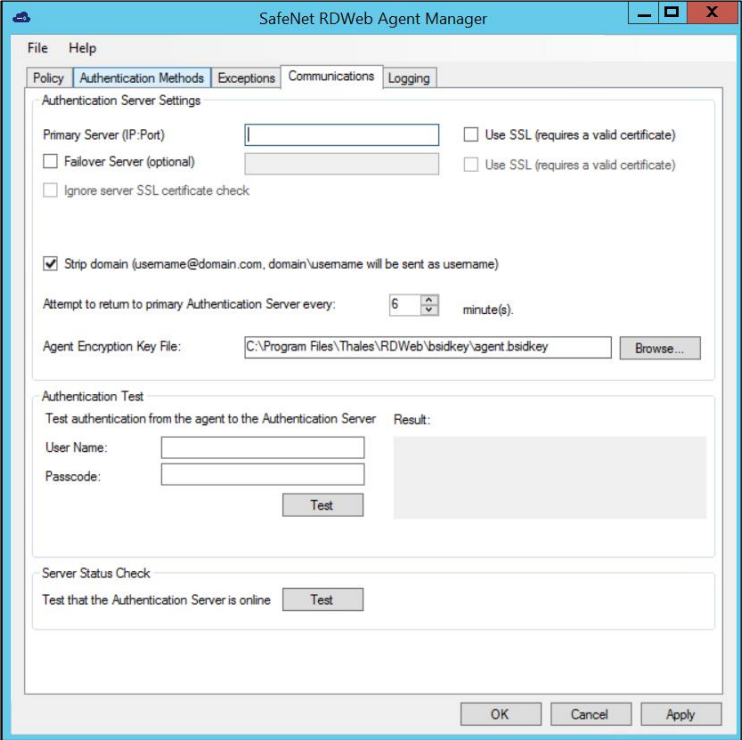Browse for the agent encryption key file

point(660,348)
